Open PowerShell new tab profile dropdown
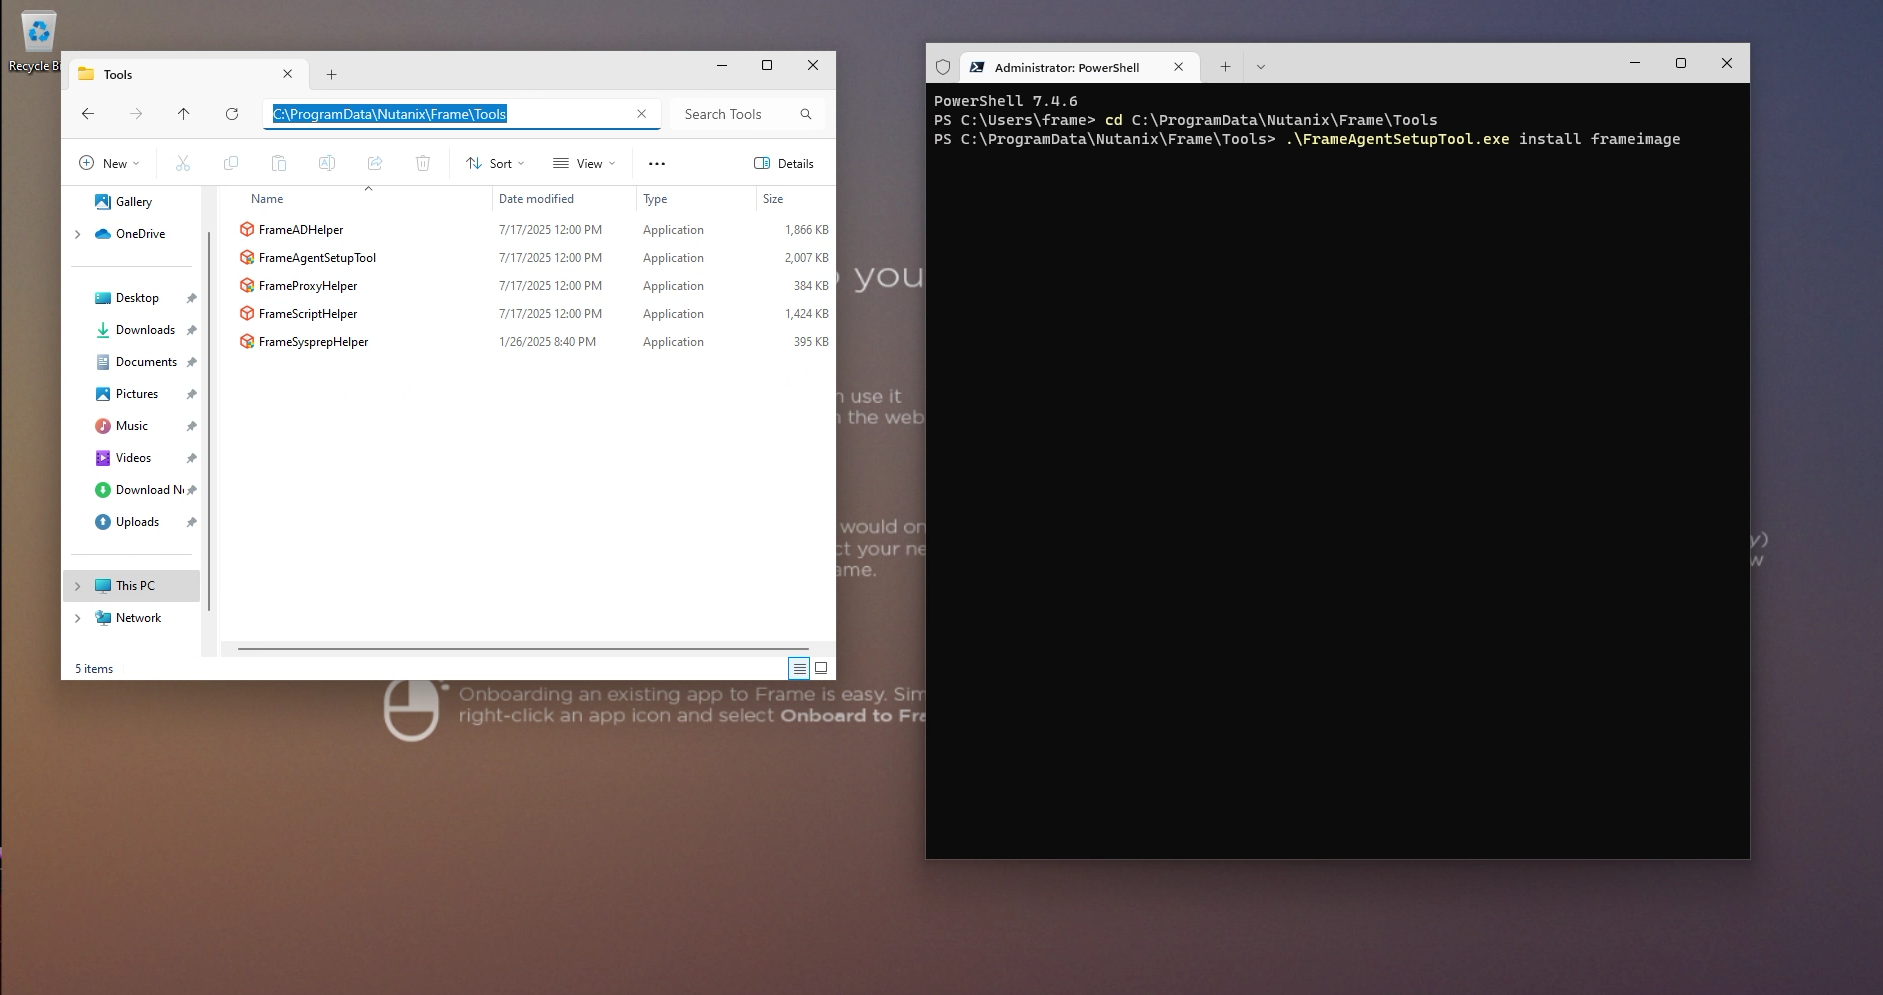Viewport: 1883px width, 995px height. [1261, 67]
